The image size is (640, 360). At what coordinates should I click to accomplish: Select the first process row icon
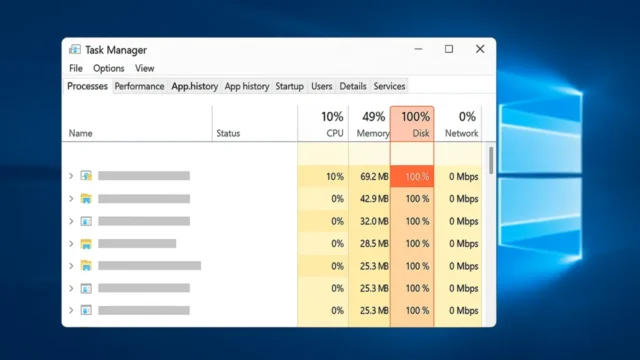(86, 176)
